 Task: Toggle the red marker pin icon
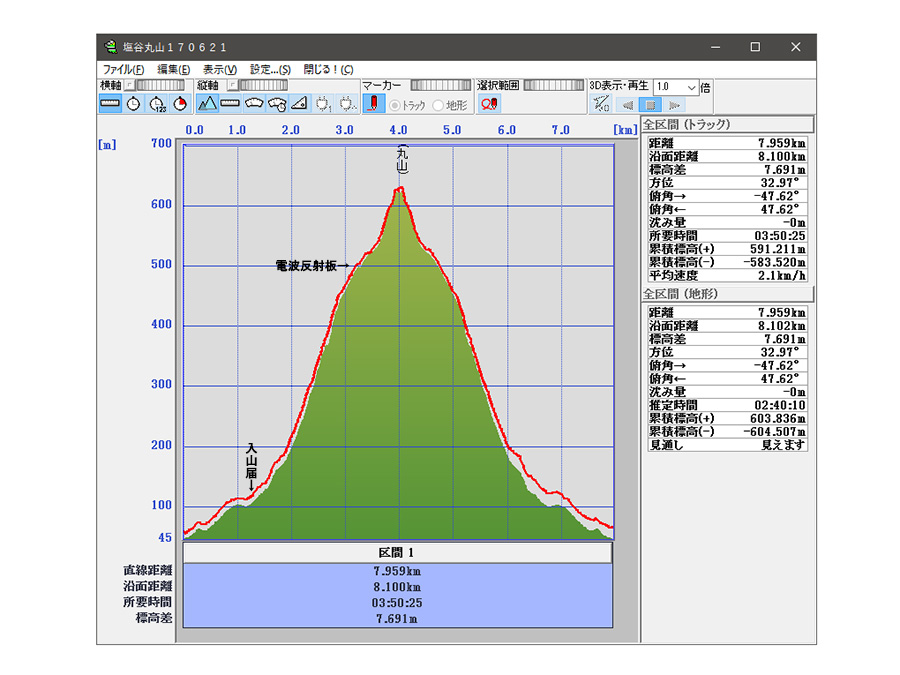coord(373,103)
